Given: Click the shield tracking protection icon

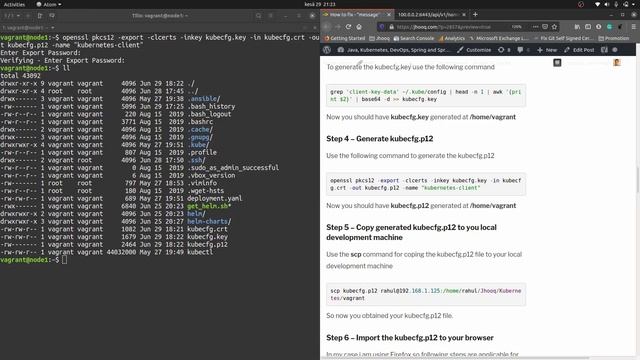Looking at the screenshot, I should (382, 27).
